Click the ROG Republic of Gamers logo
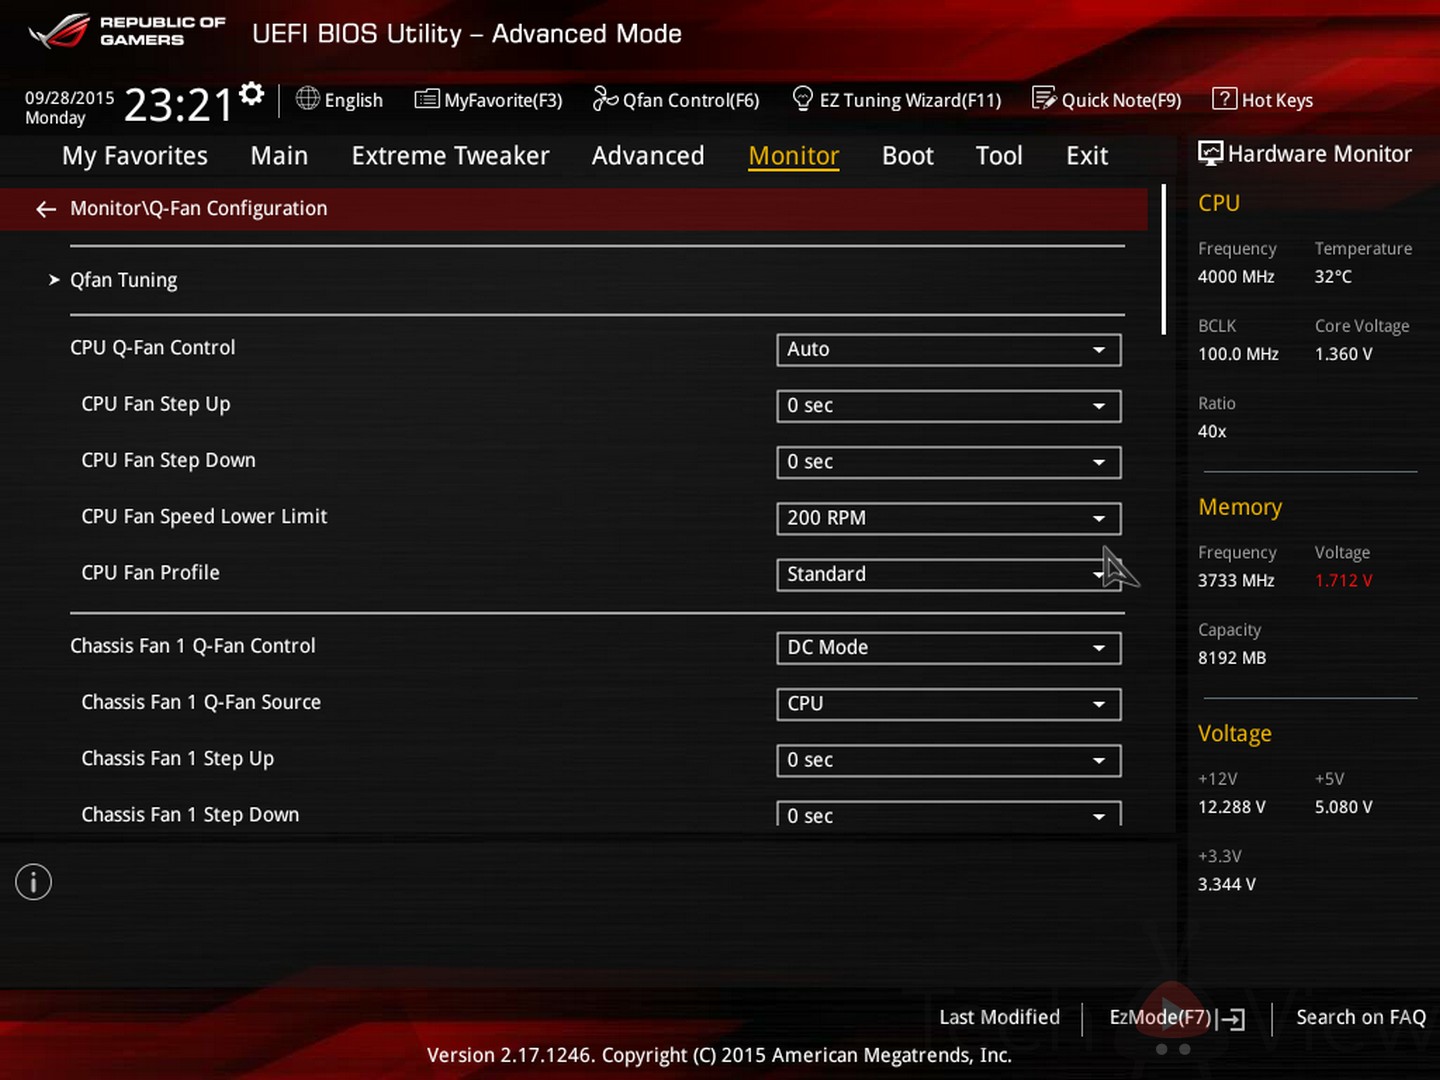The height and width of the screenshot is (1080, 1440). pyautogui.click(x=127, y=31)
